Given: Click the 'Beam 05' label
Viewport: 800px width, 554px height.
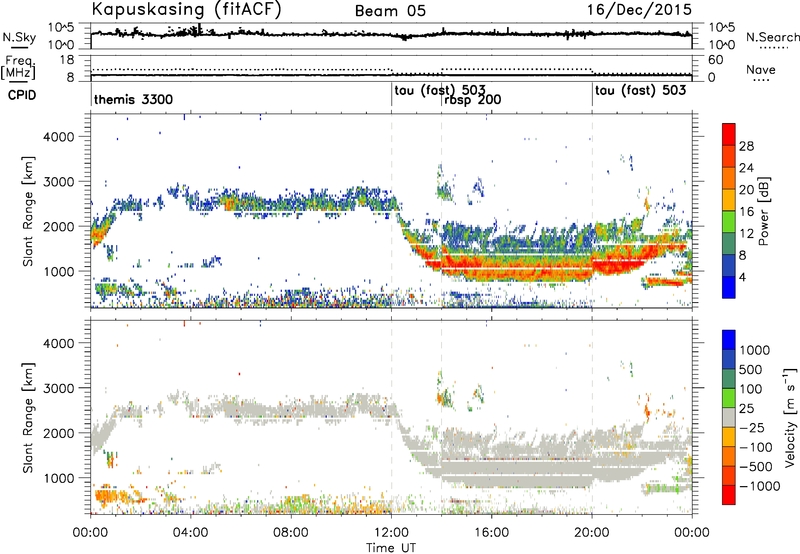Looking at the screenshot, I should tap(390, 11).
